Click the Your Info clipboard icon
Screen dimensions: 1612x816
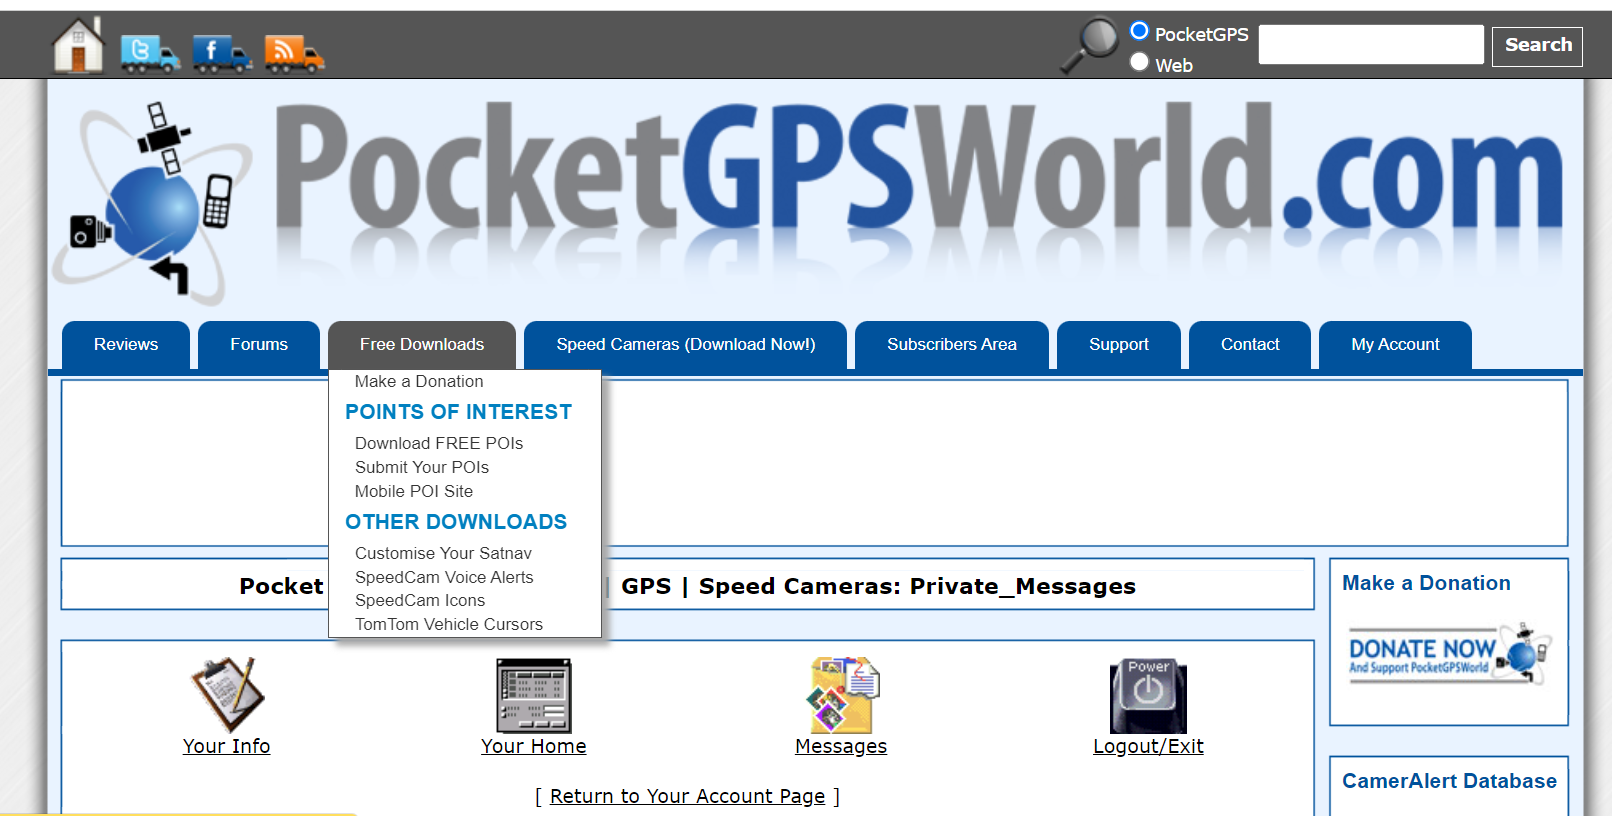[227, 695]
